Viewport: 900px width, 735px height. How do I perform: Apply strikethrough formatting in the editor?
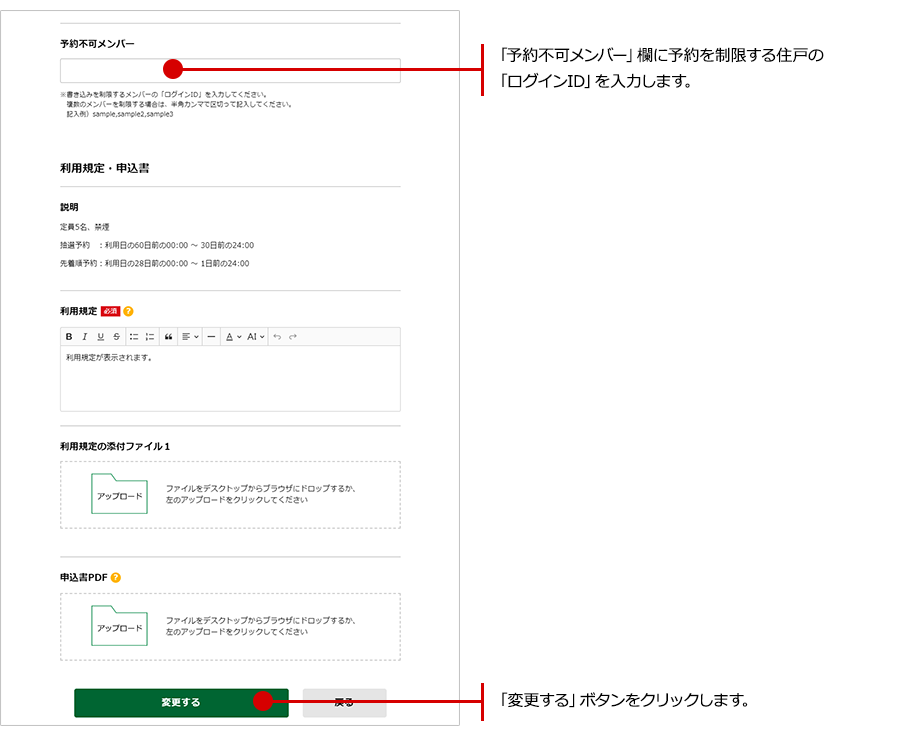coord(116,337)
